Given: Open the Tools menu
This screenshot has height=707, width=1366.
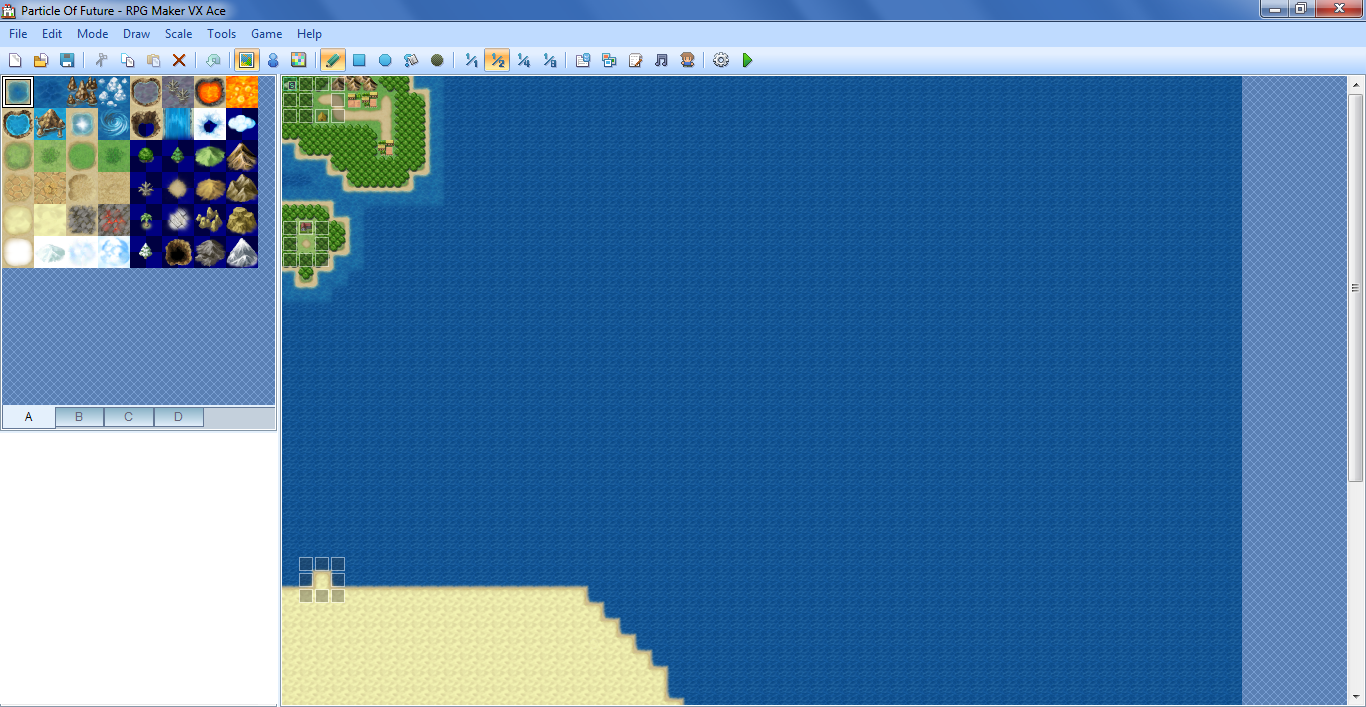Looking at the screenshot, I should tap(222, 34).
